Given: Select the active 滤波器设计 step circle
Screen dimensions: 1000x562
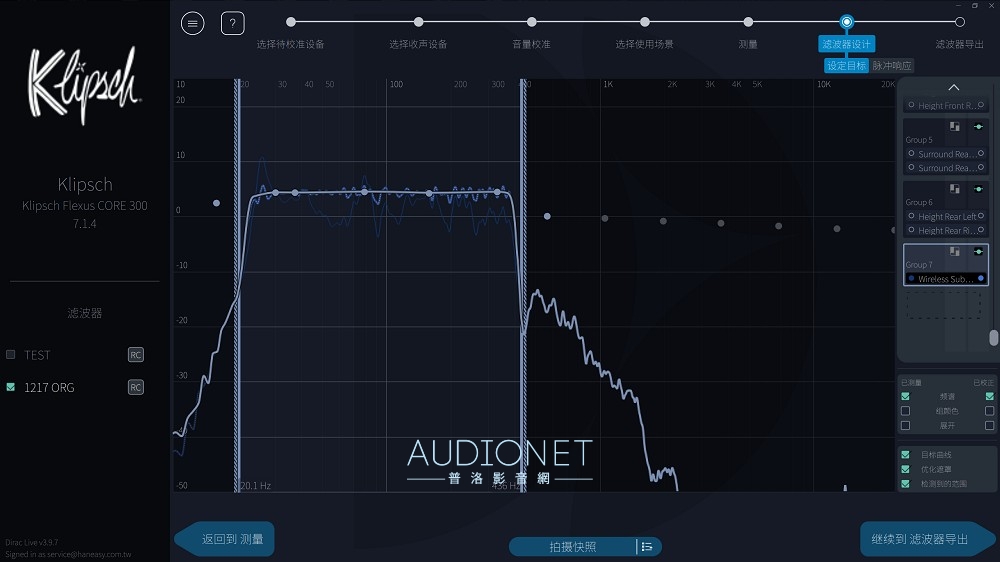Looking at the screenshot, I should 846,22.
